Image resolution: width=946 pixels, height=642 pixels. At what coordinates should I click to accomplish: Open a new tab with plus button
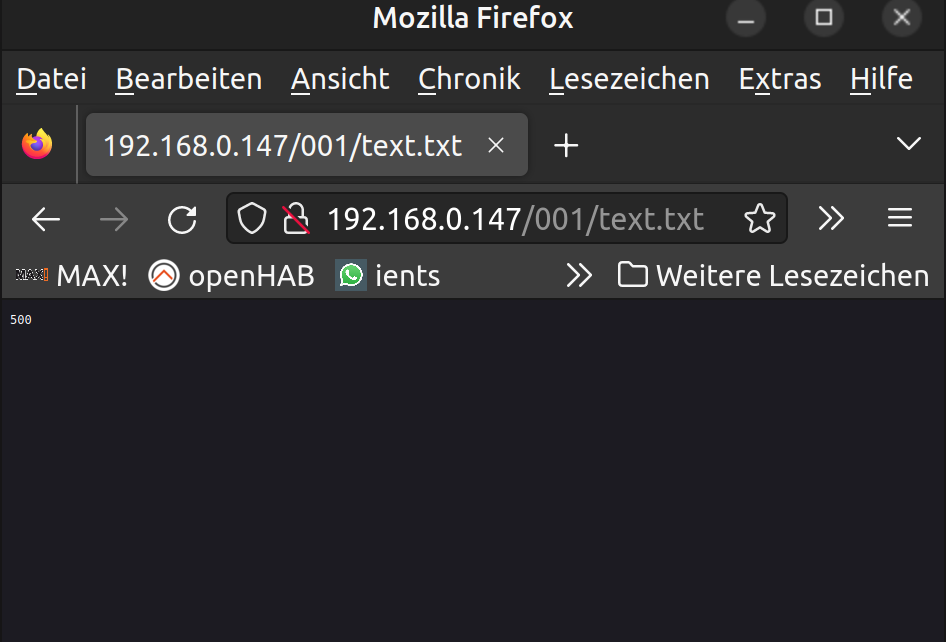click(566, 146)
